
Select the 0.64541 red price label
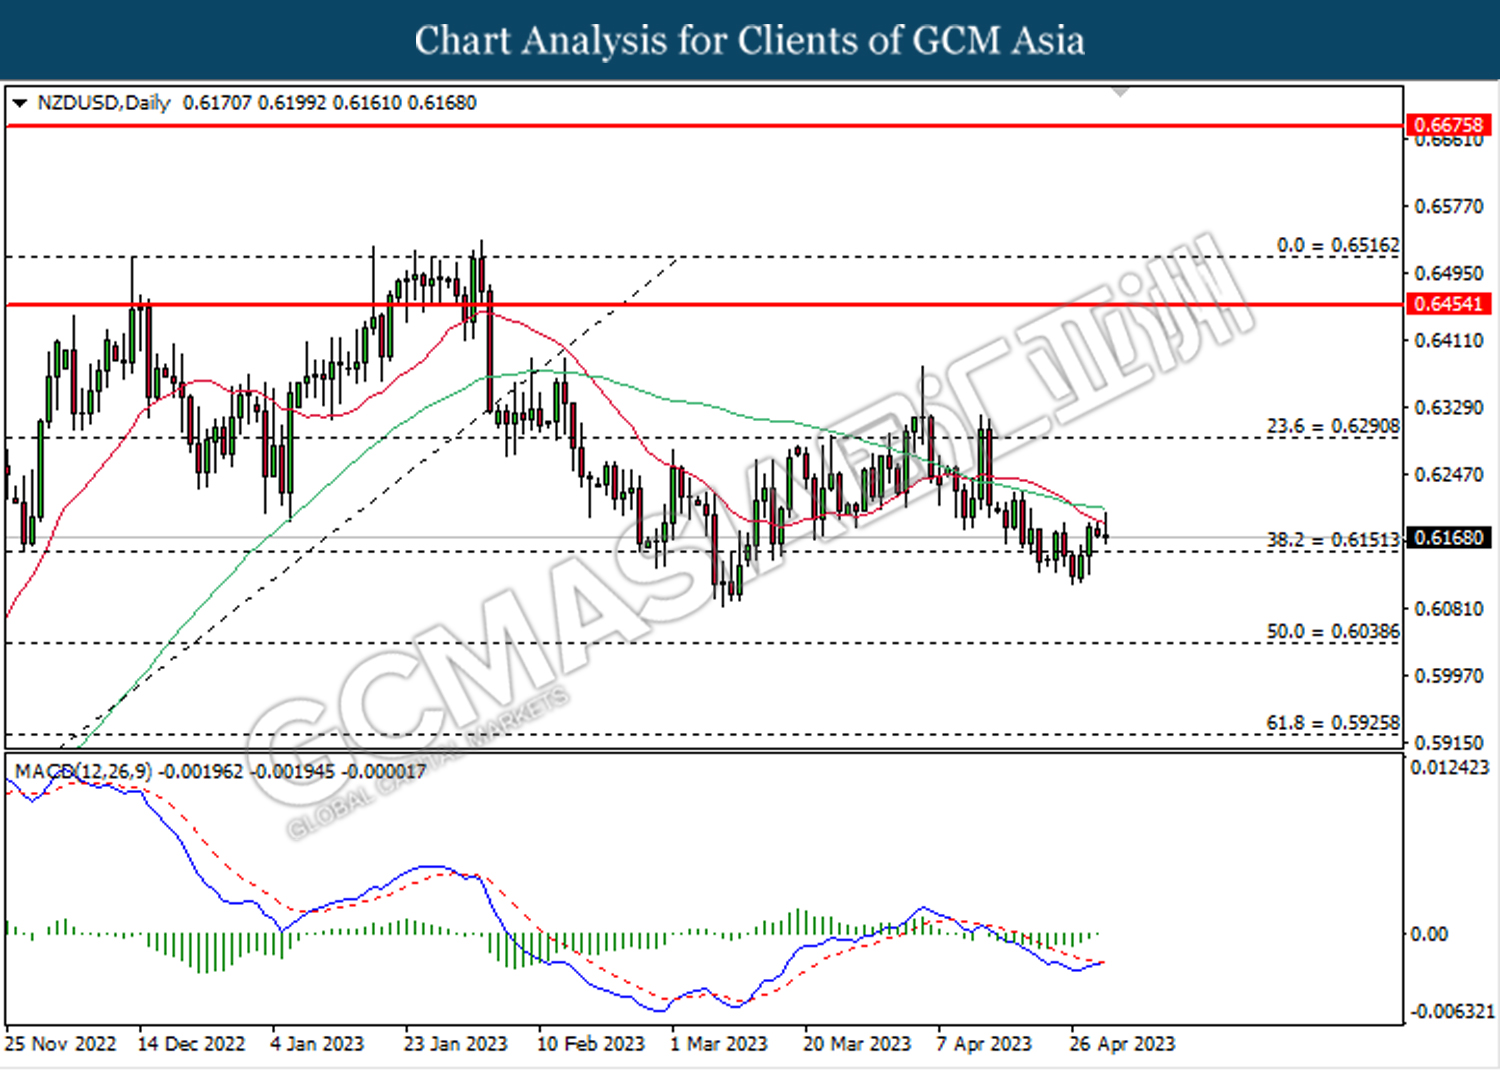1448,304
